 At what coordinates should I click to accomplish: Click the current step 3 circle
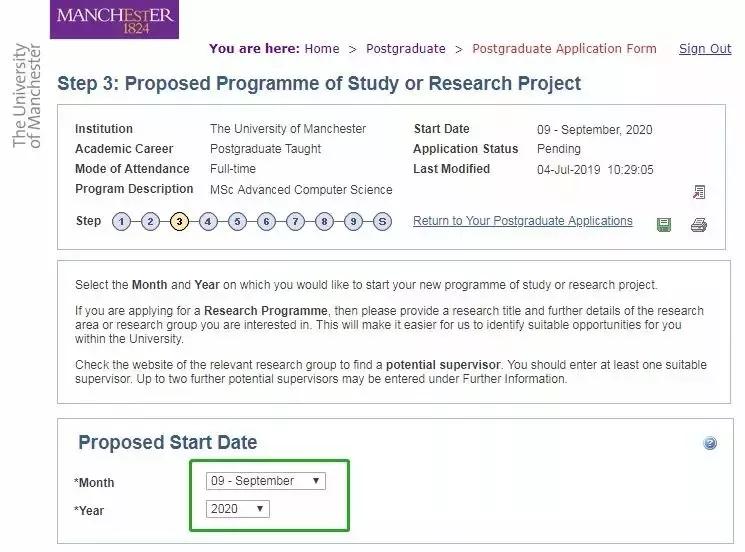[x=179, y=222]
